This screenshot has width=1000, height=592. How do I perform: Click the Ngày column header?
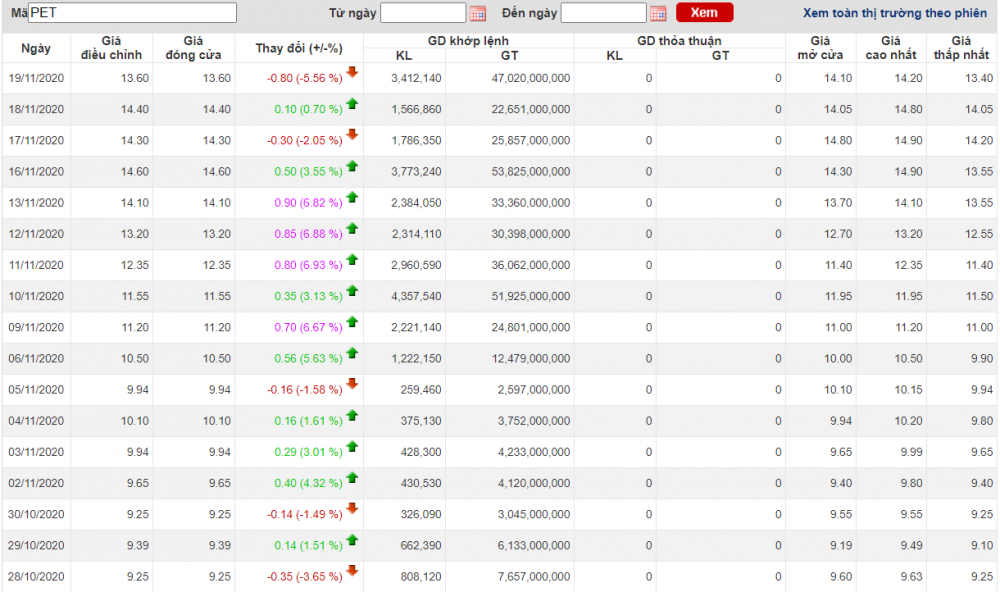click(36, 48)
